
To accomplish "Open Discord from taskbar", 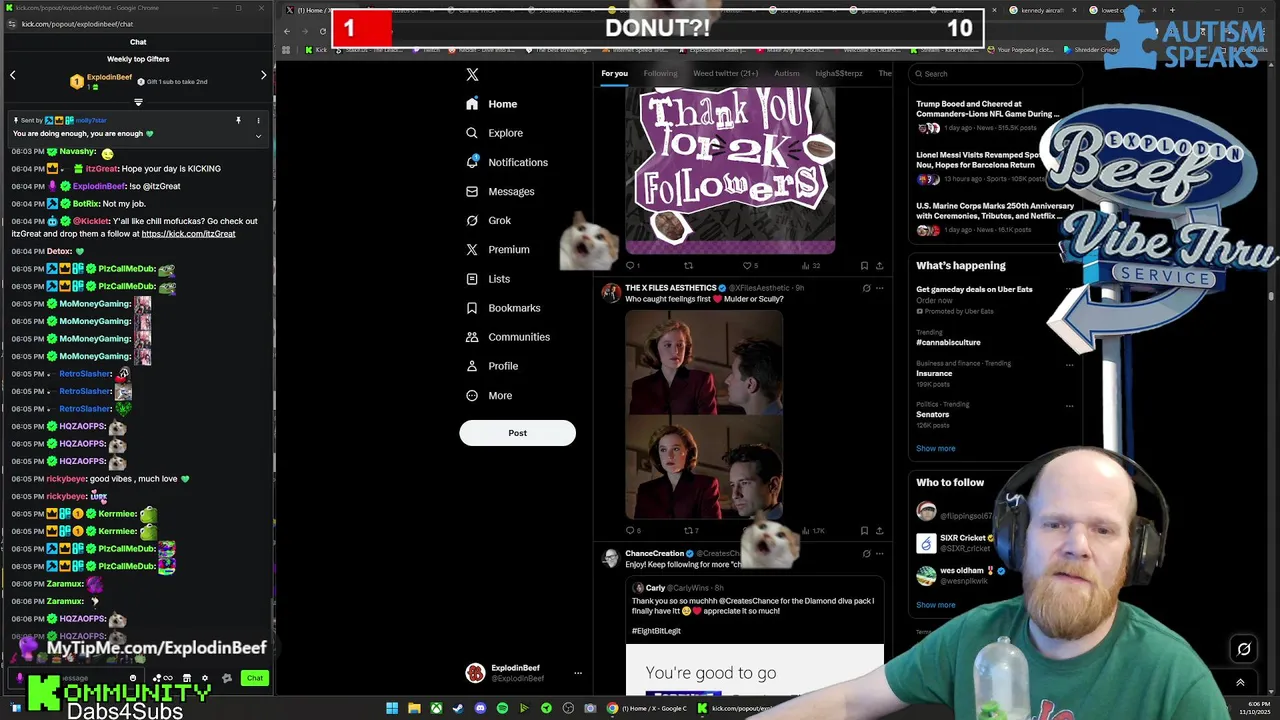I will pos(480,708).
